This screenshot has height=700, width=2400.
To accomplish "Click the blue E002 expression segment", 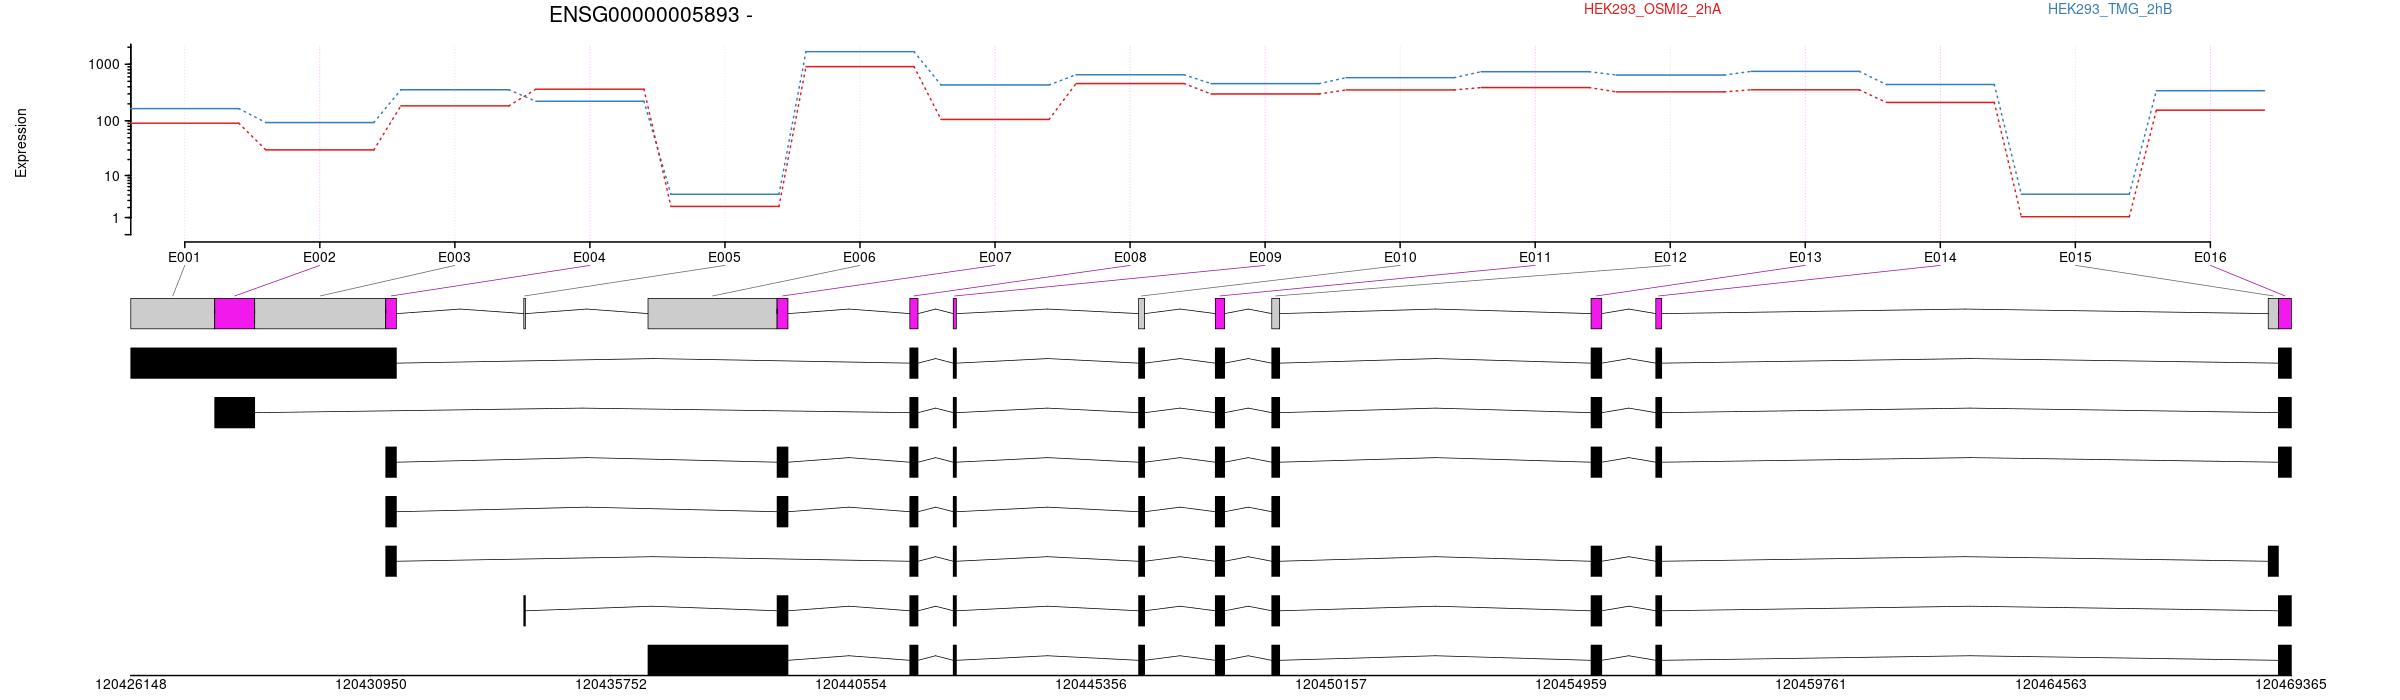I will (319, 122).
